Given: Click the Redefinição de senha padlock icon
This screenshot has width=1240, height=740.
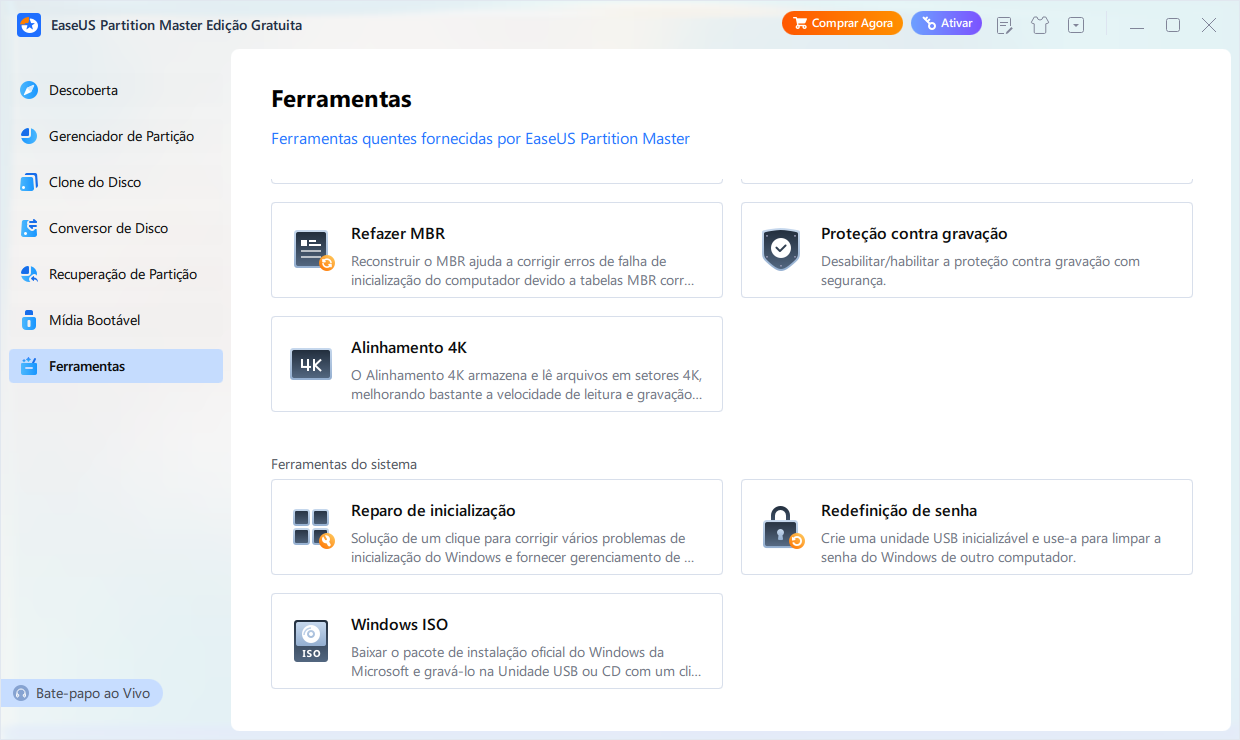Looking at the screenshot, I should coord(782,527).
